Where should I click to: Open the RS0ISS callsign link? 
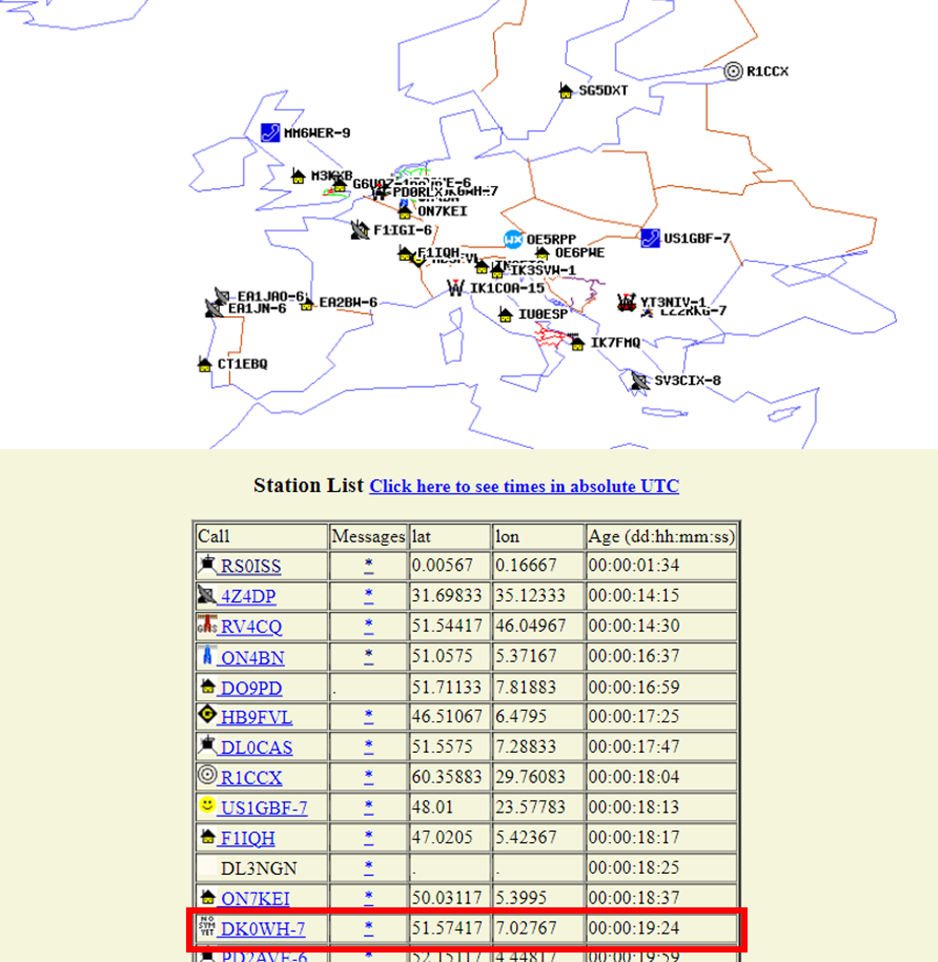click(x=251, y=566)
